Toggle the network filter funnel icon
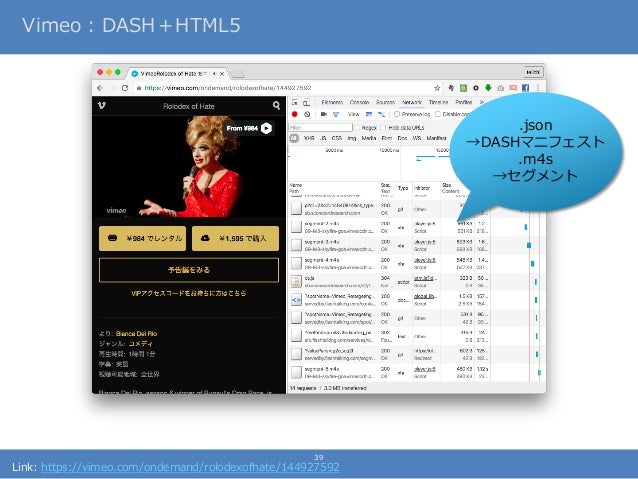This screenshot has height=479, width=638. 336,115
